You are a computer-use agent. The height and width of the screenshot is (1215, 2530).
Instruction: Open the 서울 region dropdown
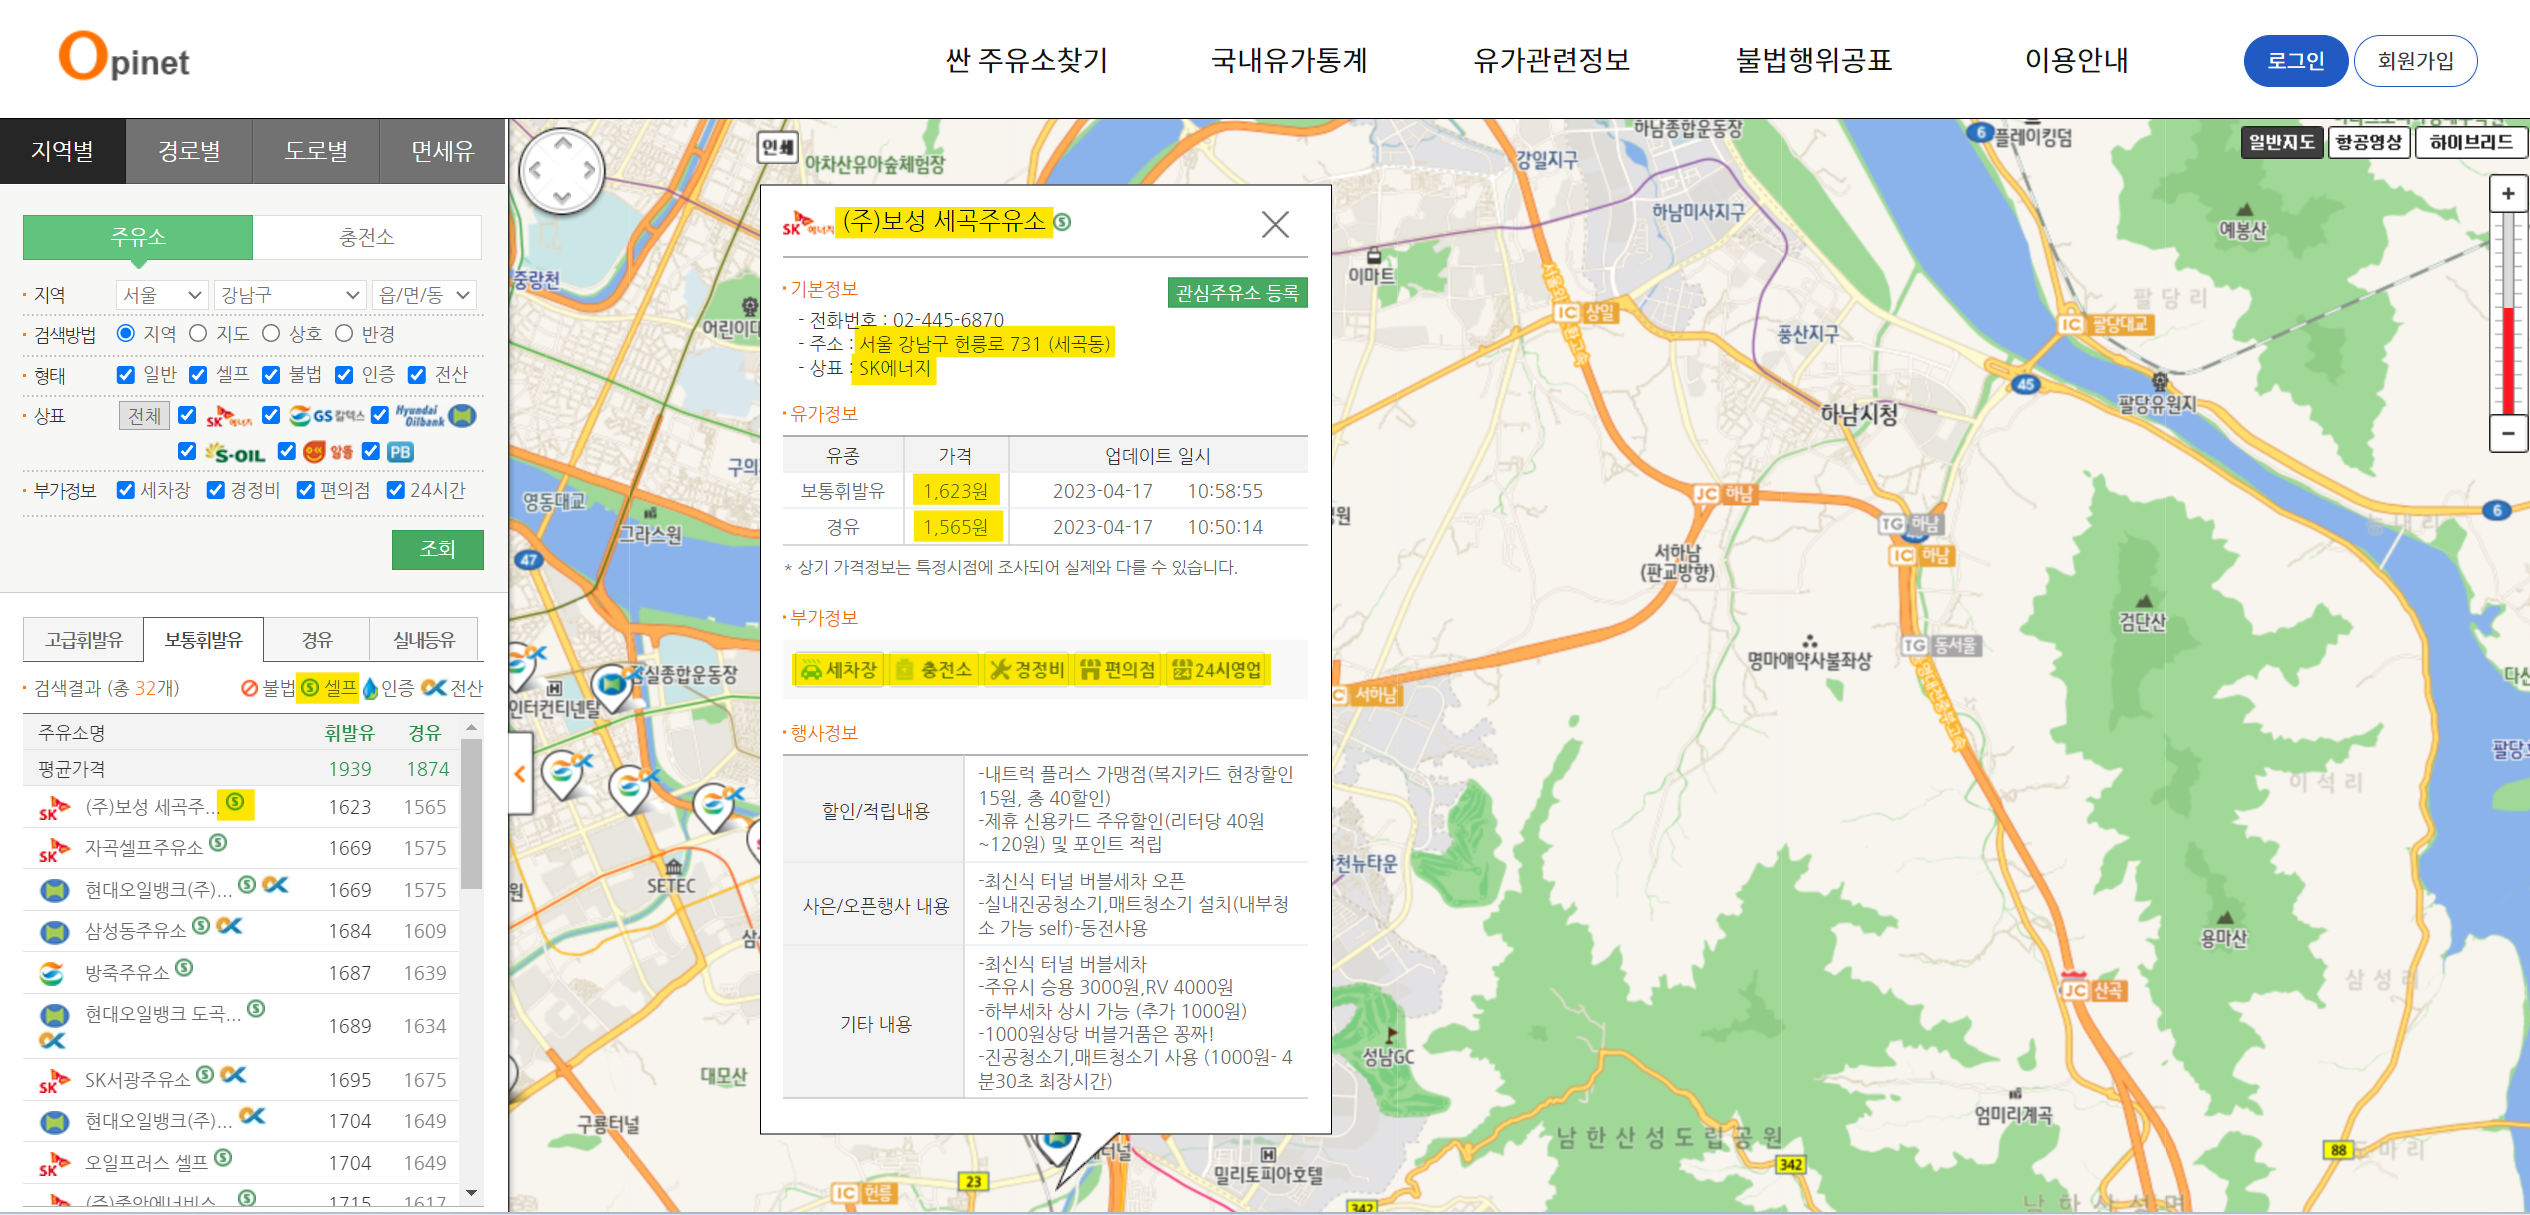click(162, 295)
